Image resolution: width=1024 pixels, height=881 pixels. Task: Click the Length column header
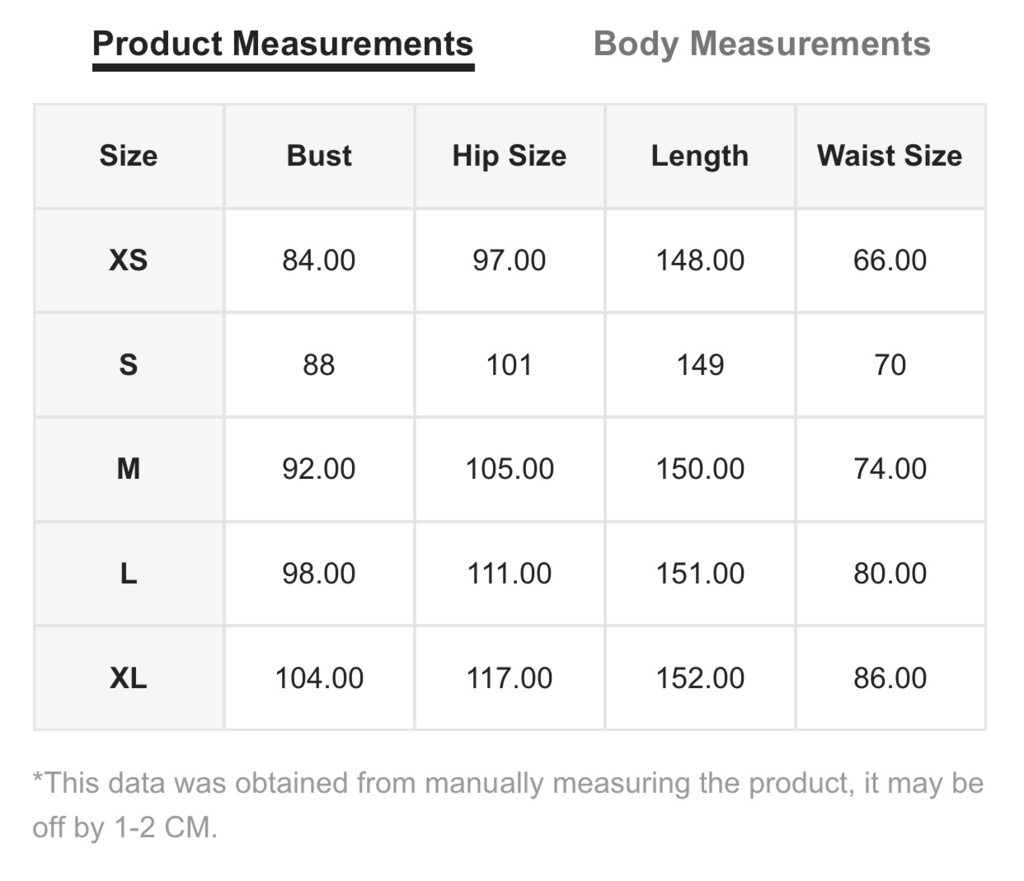700,156
